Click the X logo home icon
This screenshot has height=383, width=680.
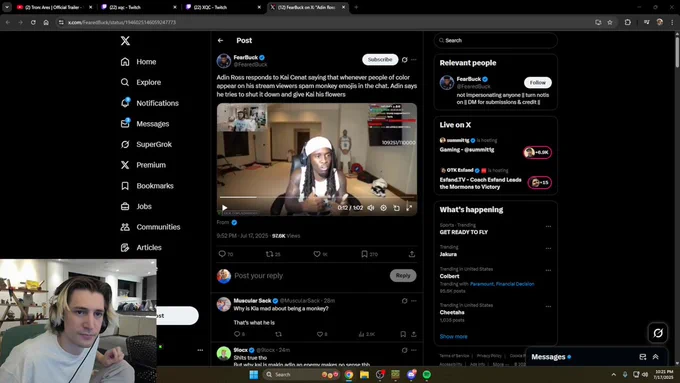(x=125, y=41)
